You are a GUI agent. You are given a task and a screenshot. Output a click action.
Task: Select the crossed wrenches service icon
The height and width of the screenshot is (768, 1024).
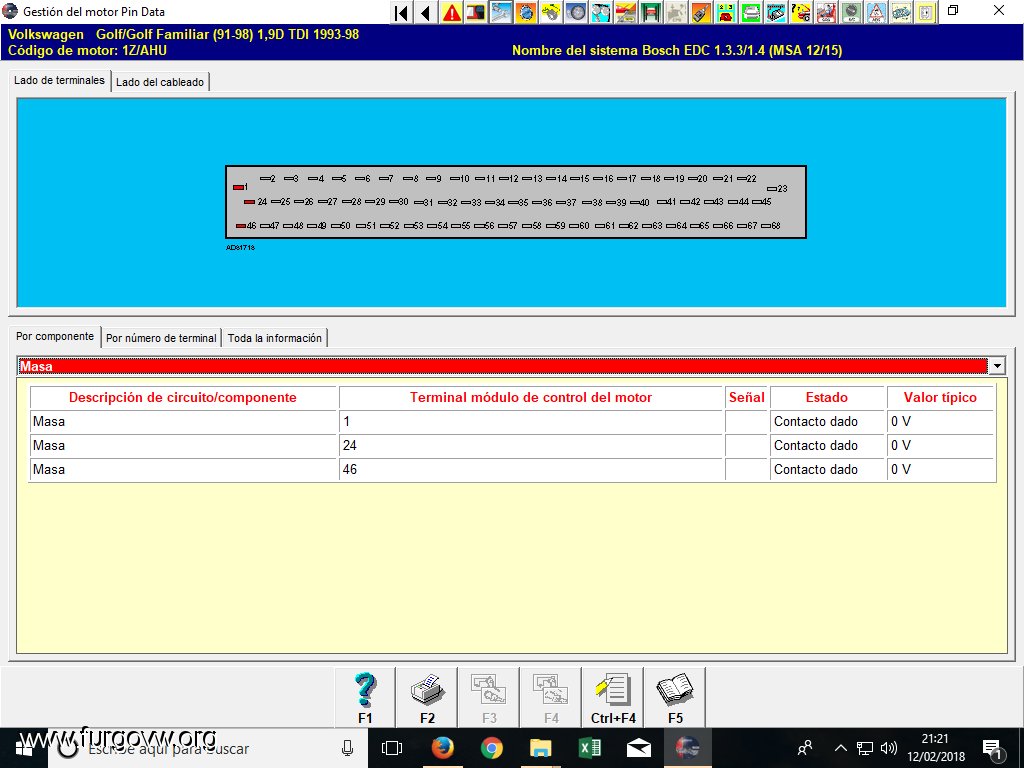tap(501, 12)
